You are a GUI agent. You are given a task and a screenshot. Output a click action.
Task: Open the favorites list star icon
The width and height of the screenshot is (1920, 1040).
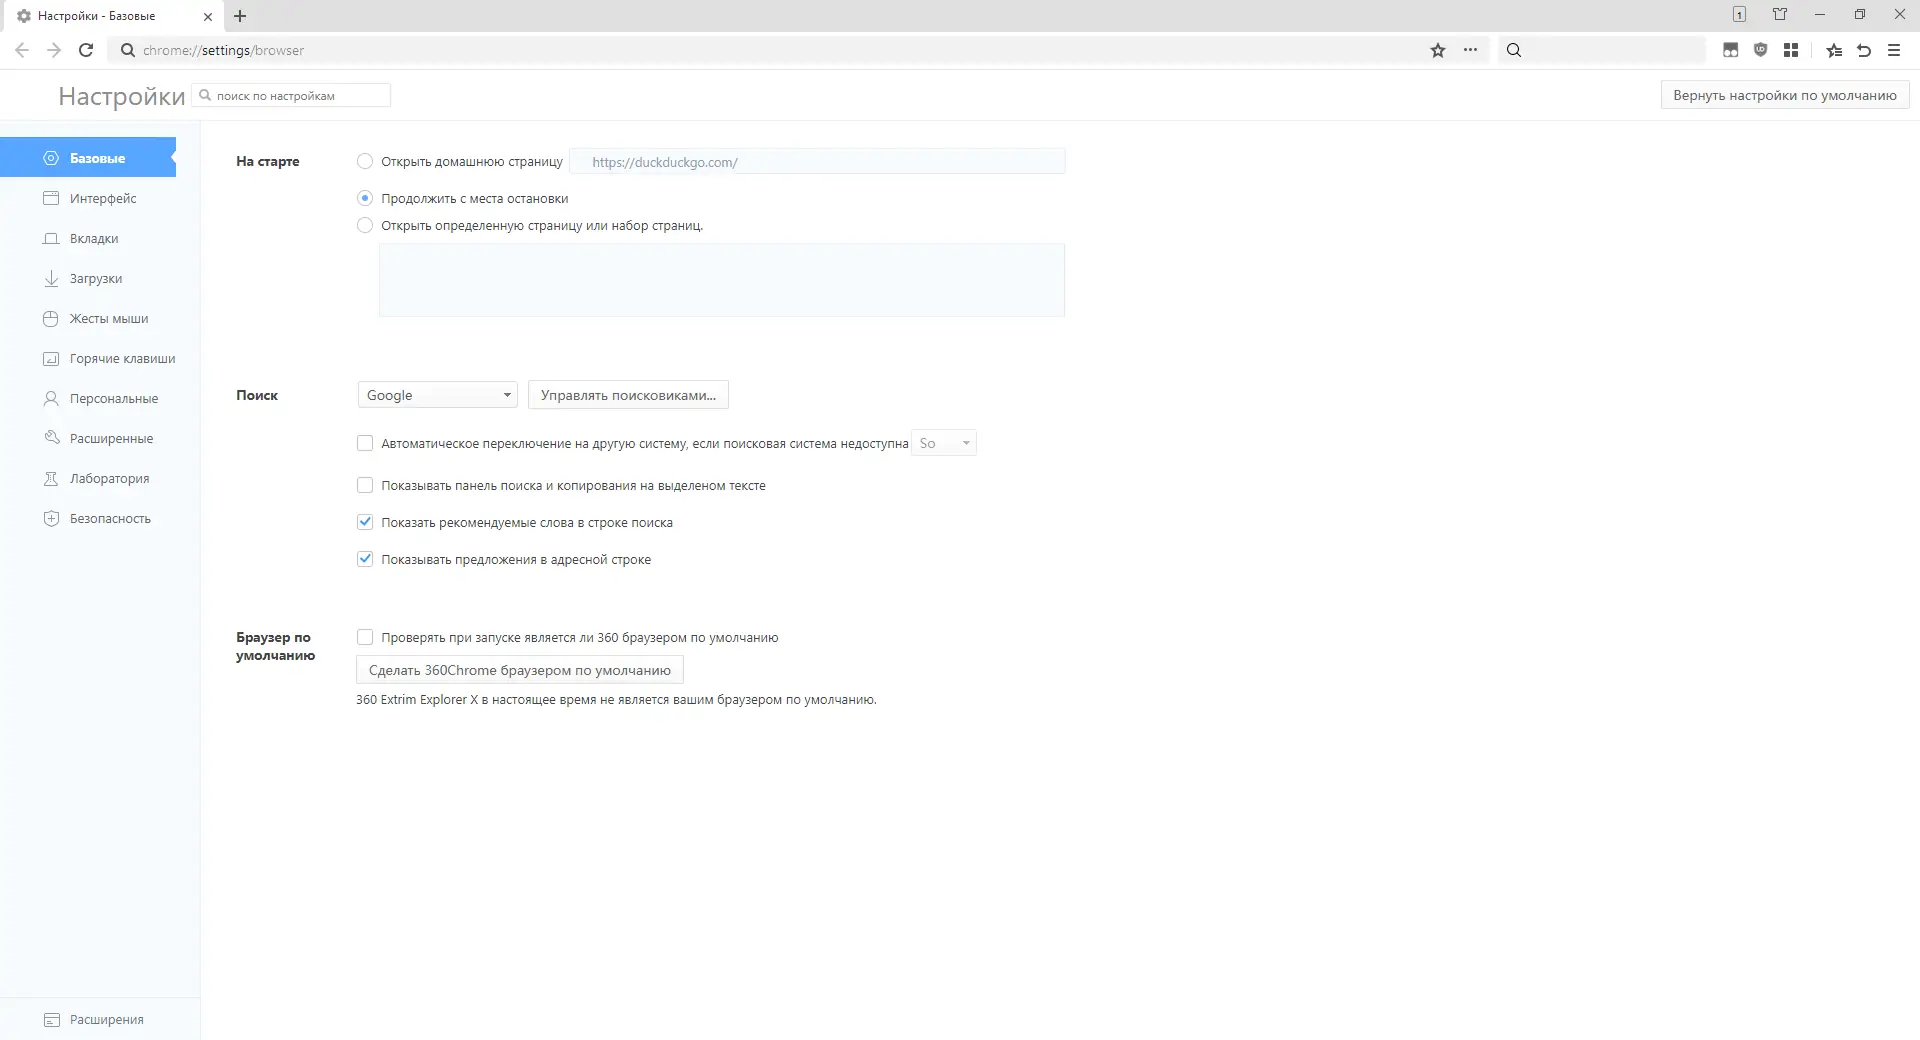click(1834, 50)
